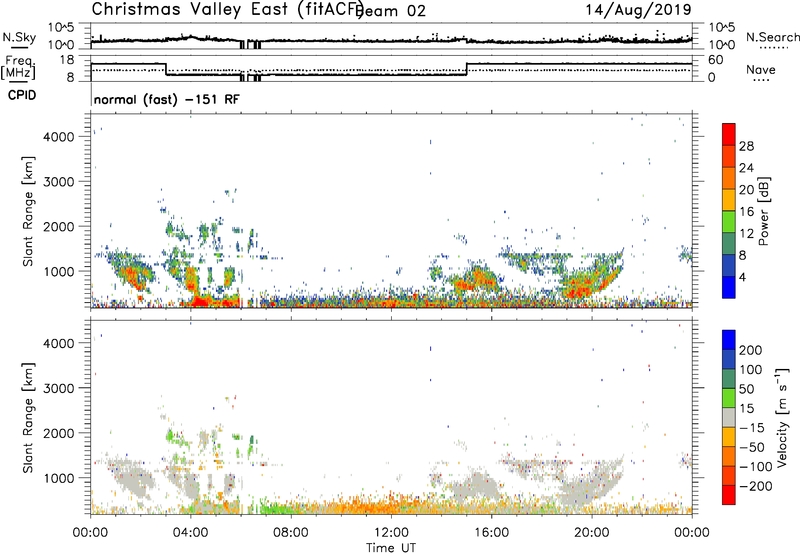Pick the orange 20–24 dB power colorbar segment
800x554 pixels.
point(729,179)
